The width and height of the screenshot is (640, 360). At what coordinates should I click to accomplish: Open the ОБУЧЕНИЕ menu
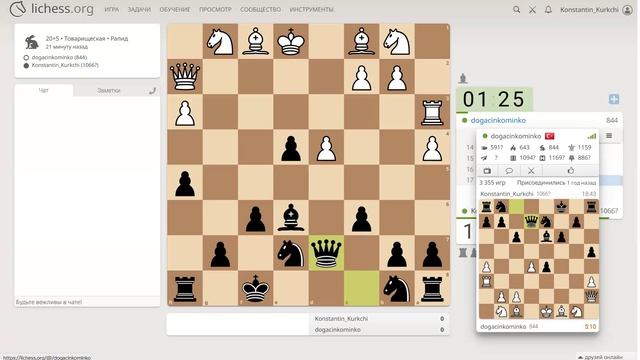click(x=175, y=9)
